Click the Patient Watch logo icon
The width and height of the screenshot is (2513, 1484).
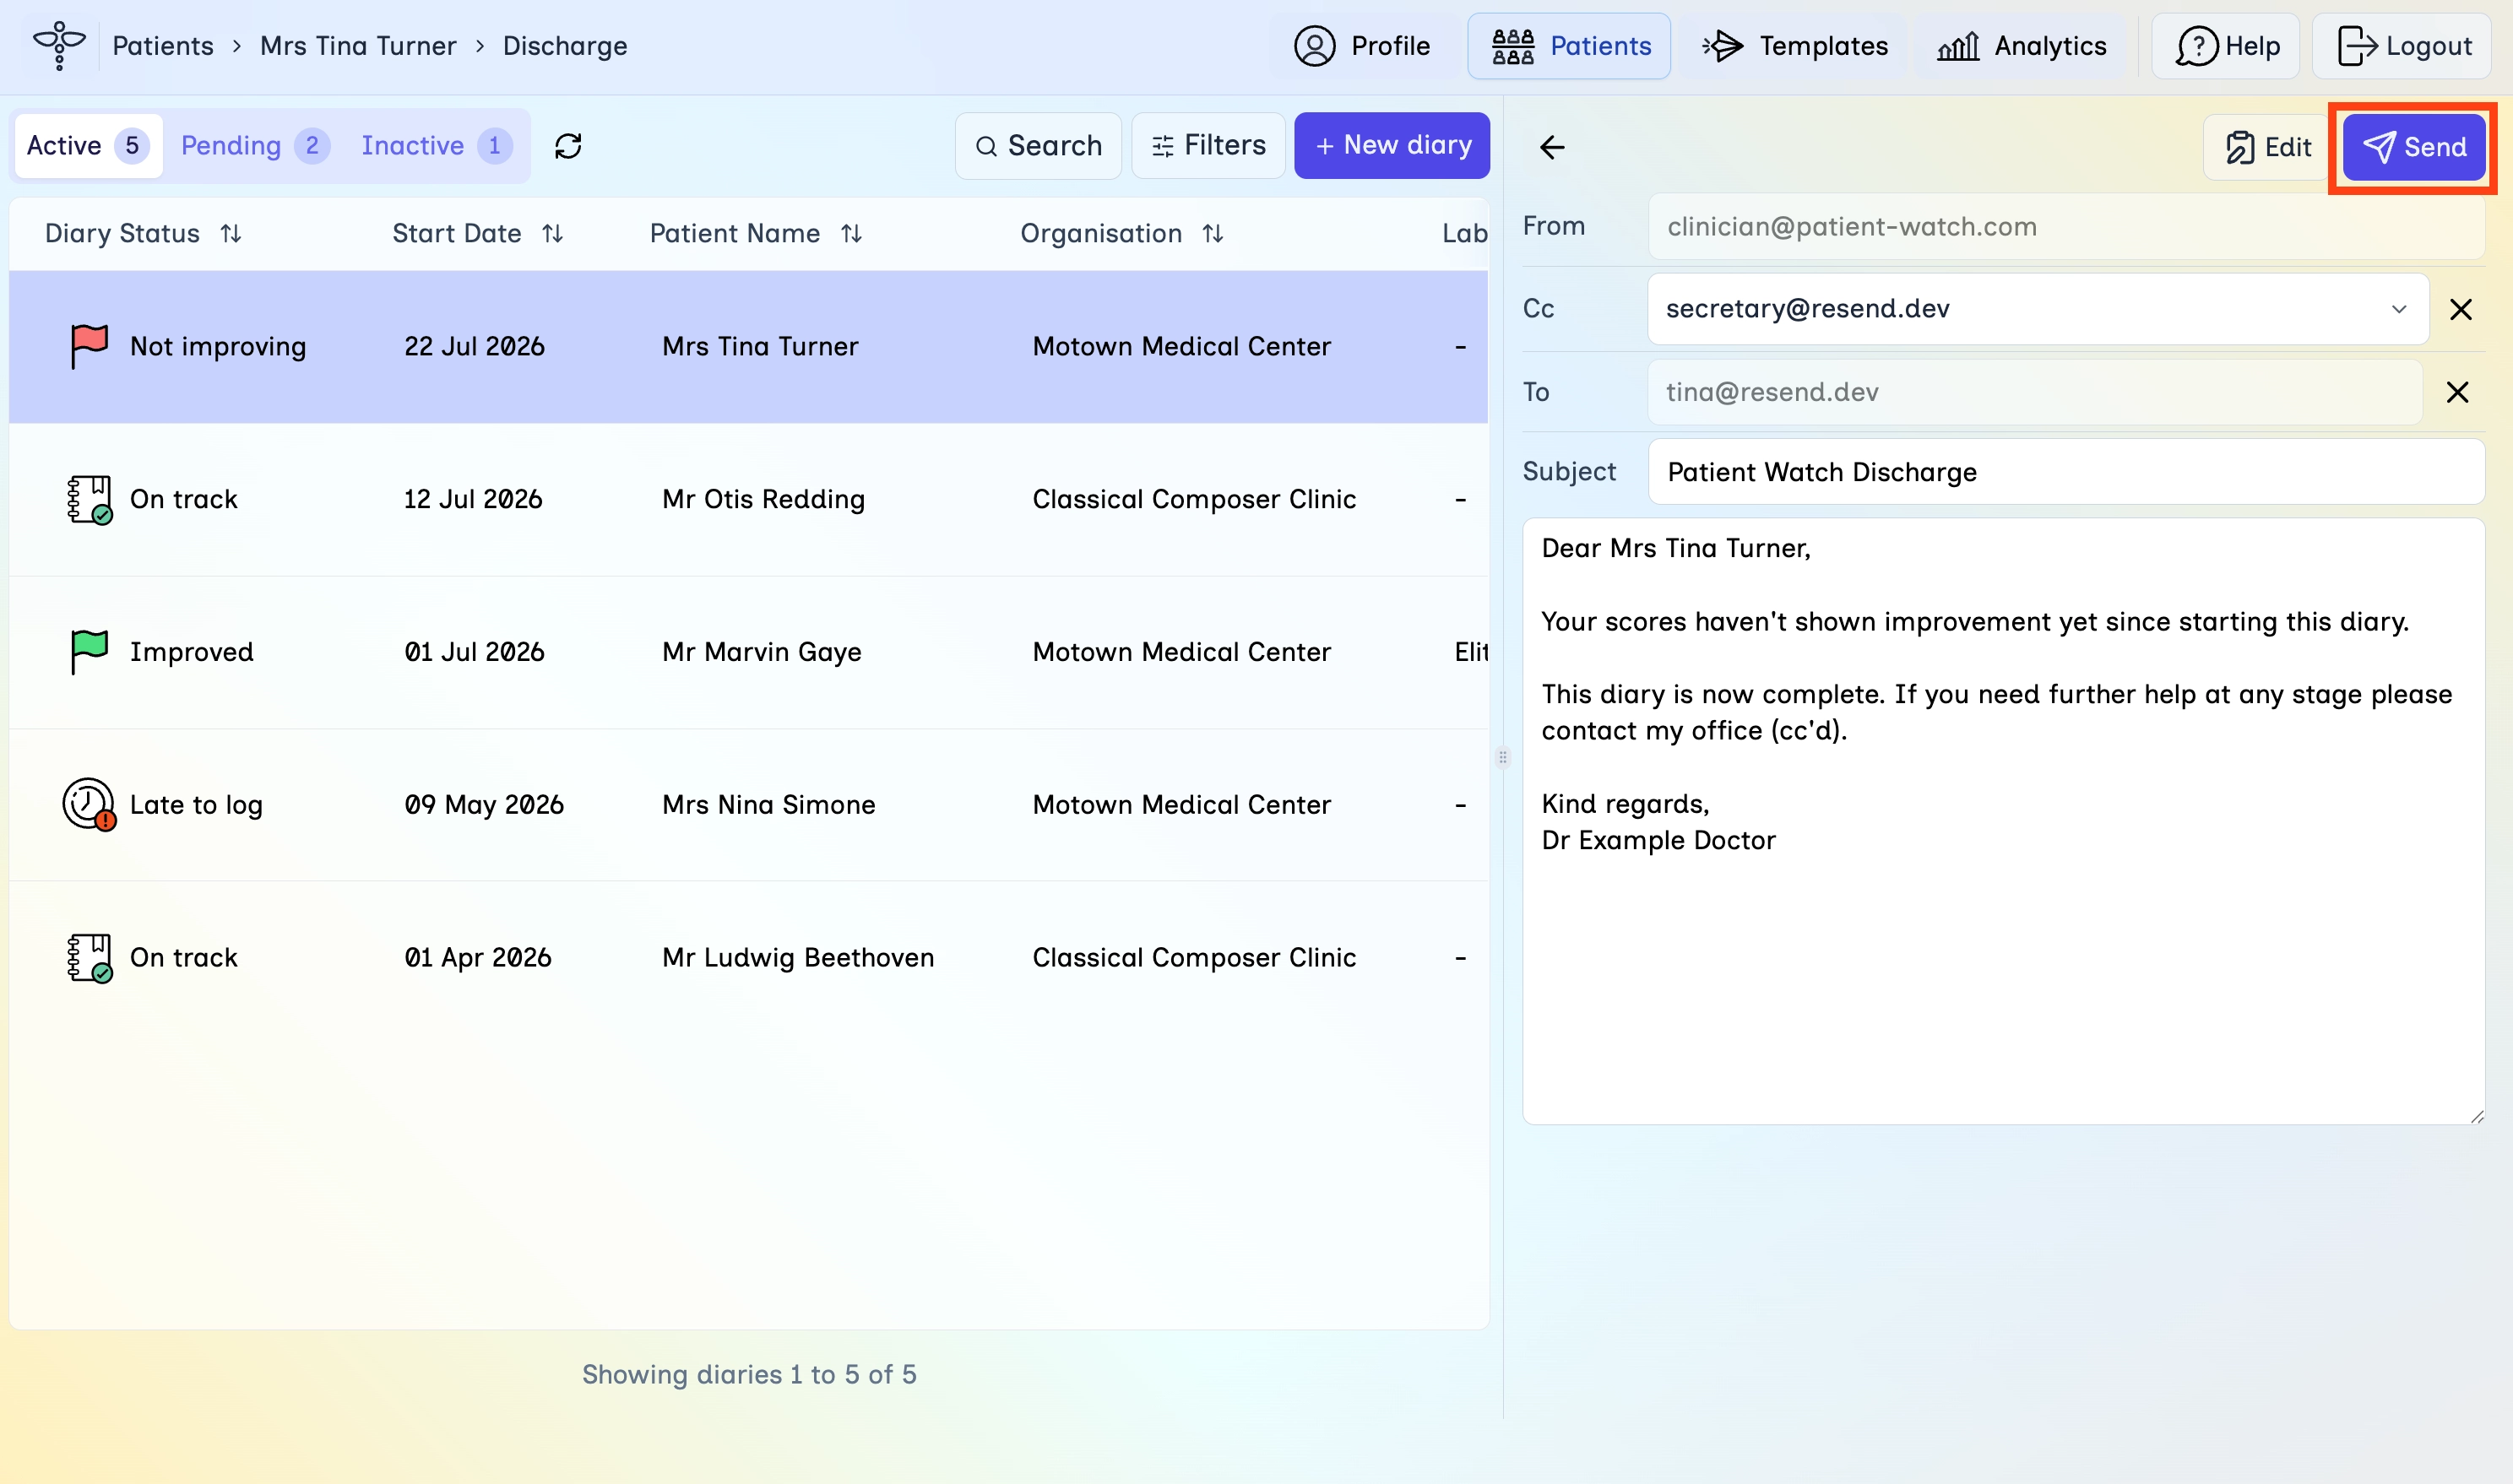[59, 45]
